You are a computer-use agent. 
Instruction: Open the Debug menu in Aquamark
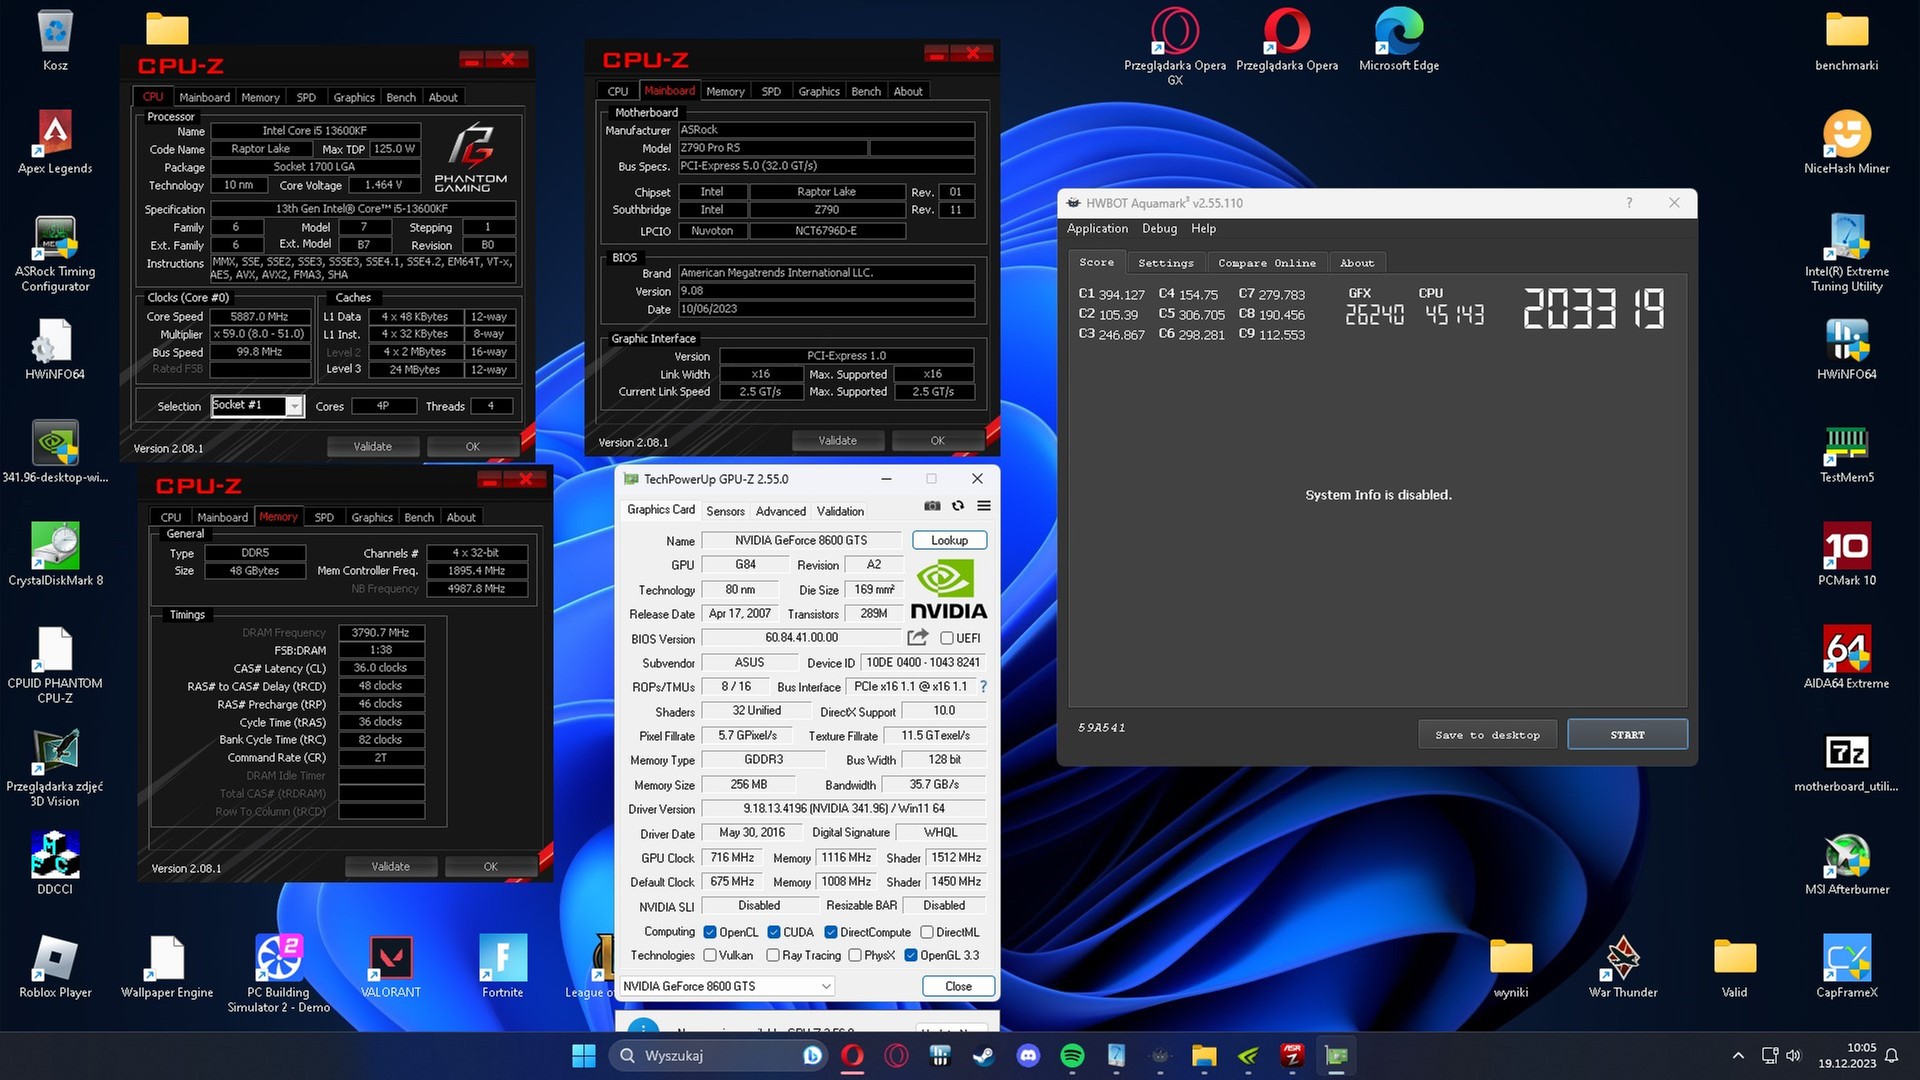point(1159,229)
